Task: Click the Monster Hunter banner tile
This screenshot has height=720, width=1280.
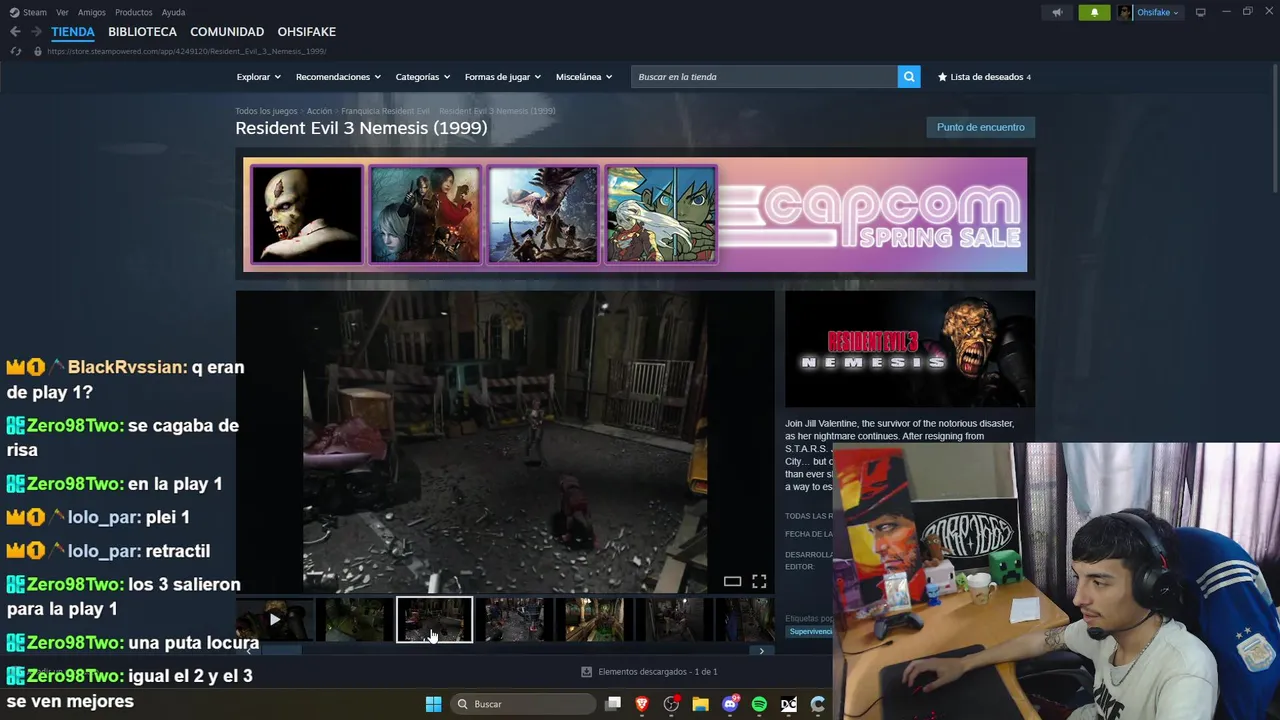Action: point(542,214)
